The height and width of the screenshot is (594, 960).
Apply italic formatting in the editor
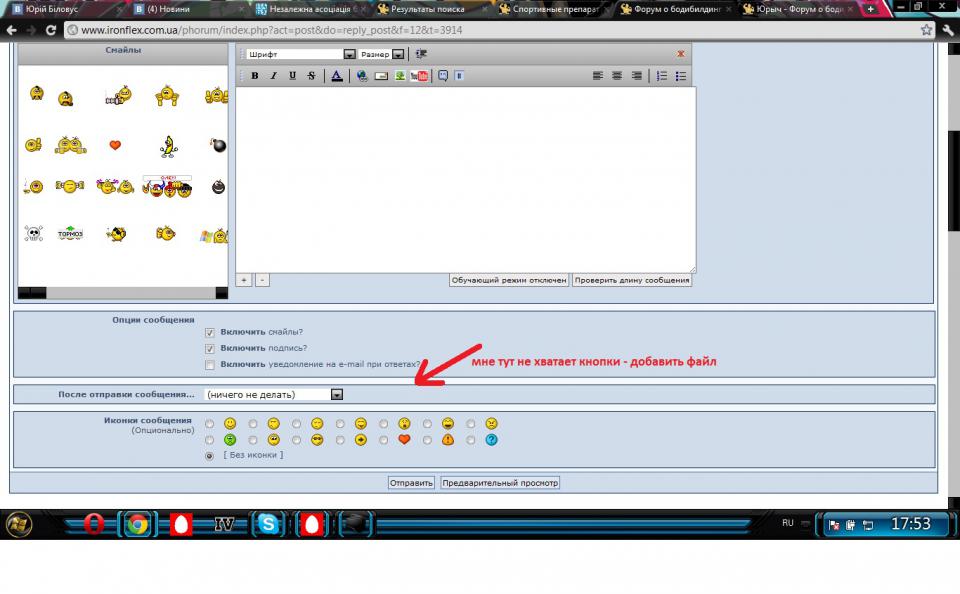(273, 76)
